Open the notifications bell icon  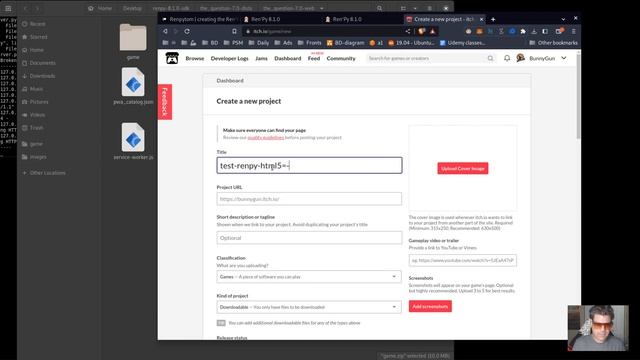click(507, 58)
